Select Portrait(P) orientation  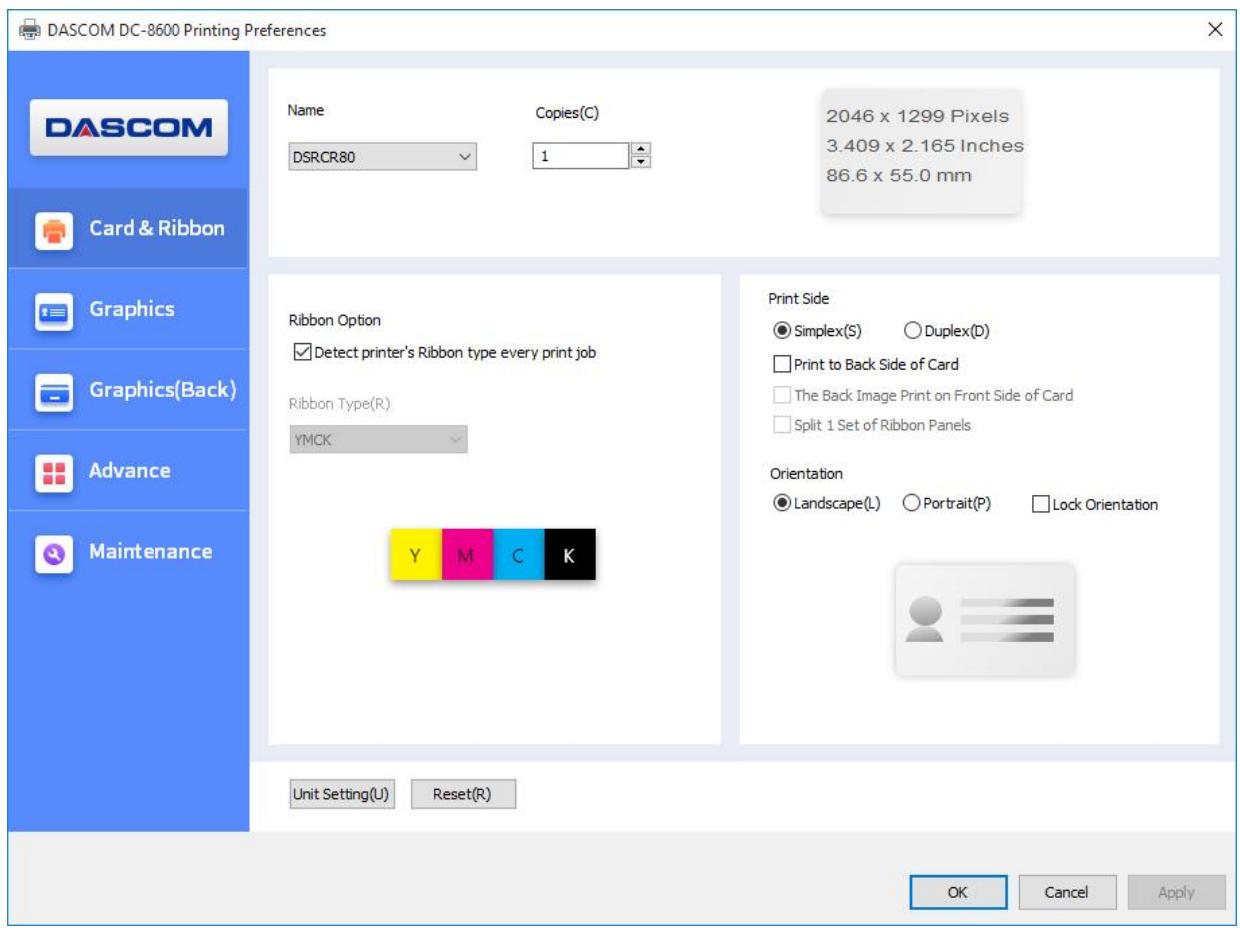911,503
